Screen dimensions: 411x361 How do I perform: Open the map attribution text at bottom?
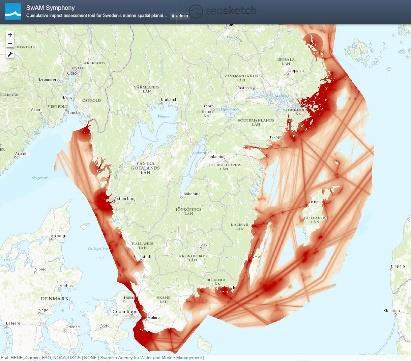102,358
